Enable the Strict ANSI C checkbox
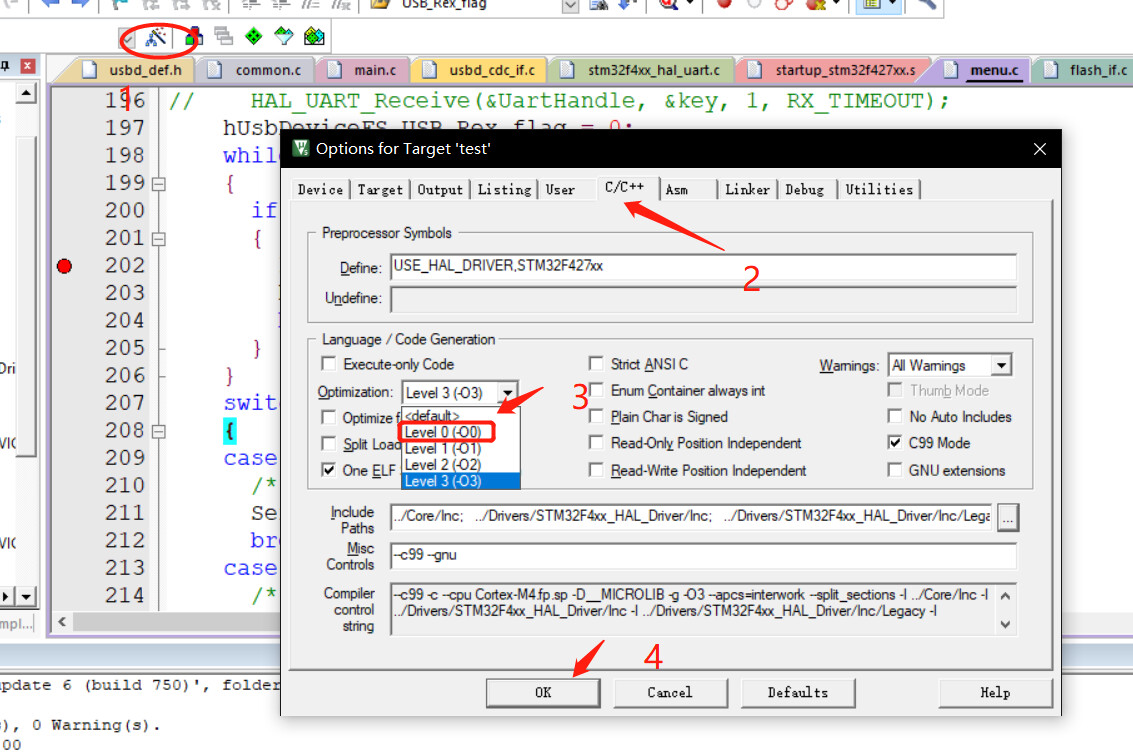This screenshot has width=1133, height=753. [596, 363]
